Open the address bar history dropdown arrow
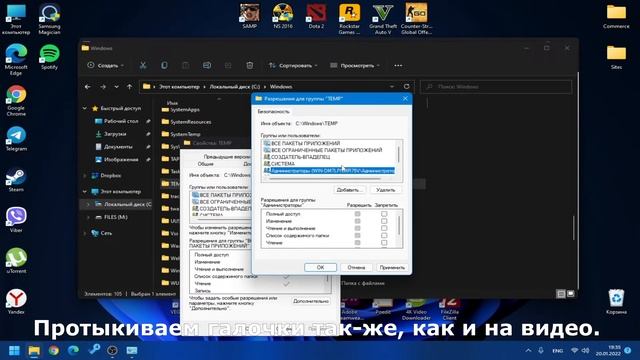Viewport: 640px width, 360px height. coord(392,87)
